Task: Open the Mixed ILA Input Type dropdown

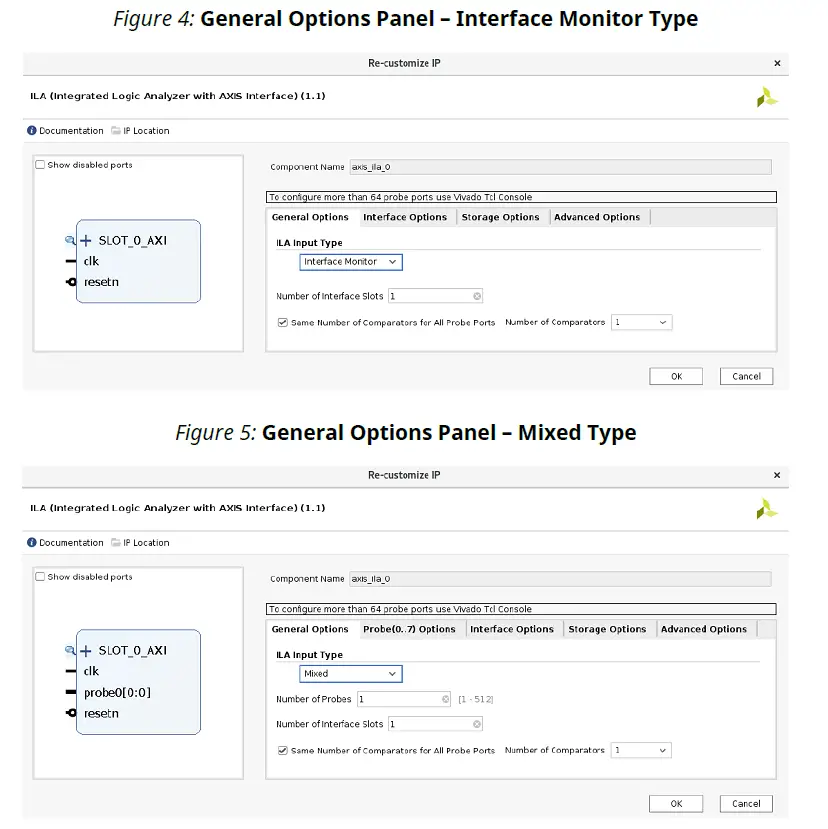Action: (x=351, y=674)
